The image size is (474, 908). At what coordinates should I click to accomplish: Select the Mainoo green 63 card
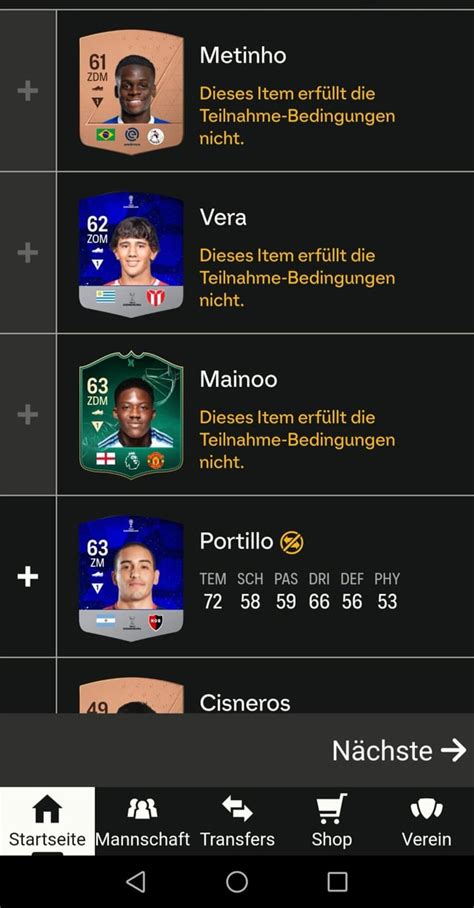pos(131,415)
